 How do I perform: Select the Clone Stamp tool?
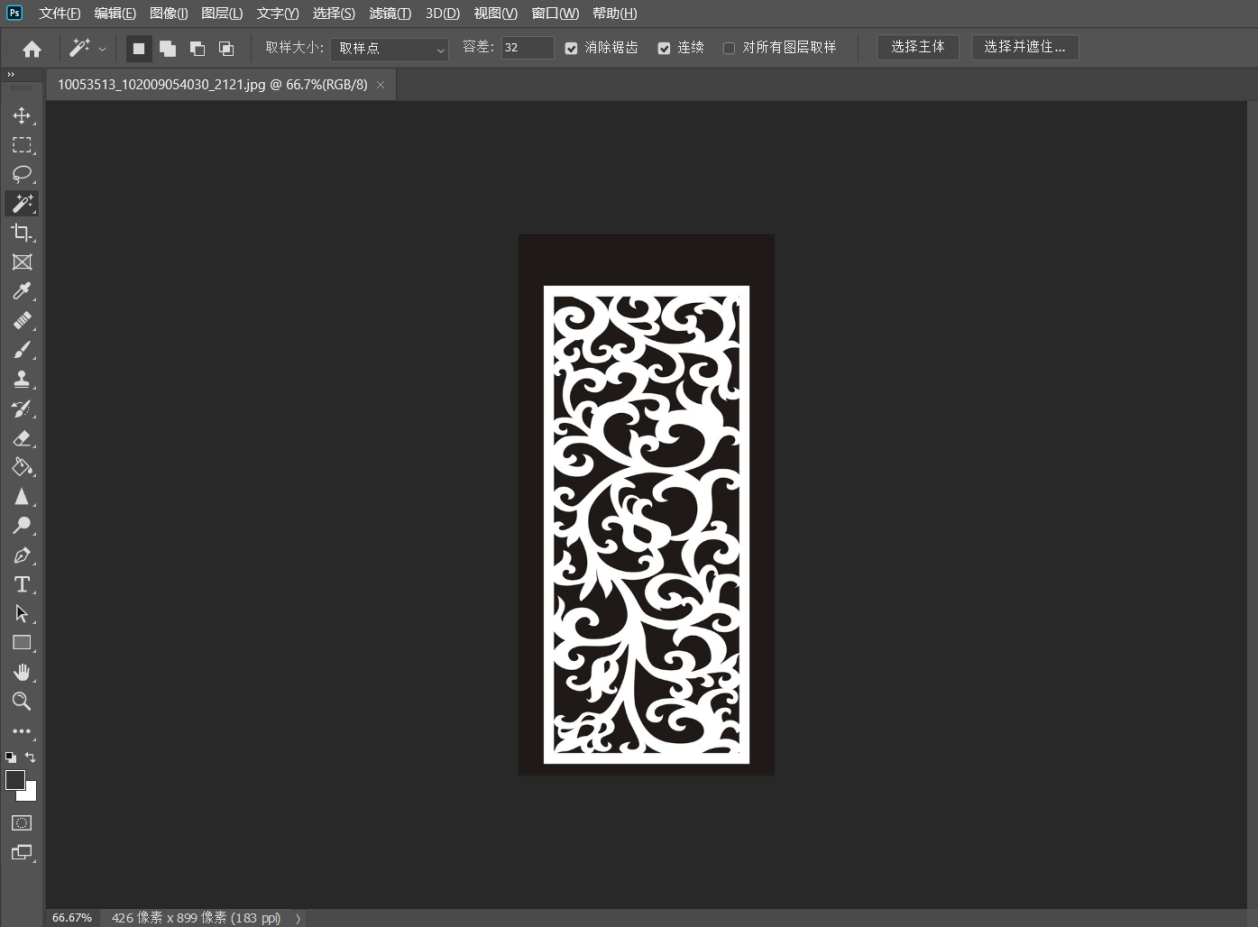21,379
